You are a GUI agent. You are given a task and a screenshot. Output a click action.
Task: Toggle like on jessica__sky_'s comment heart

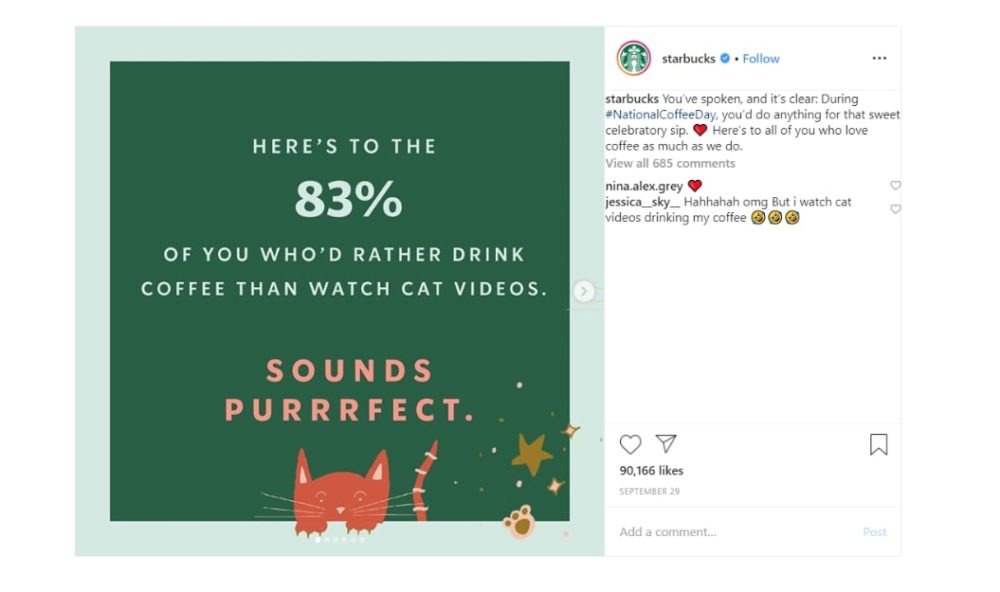point(895,209)
